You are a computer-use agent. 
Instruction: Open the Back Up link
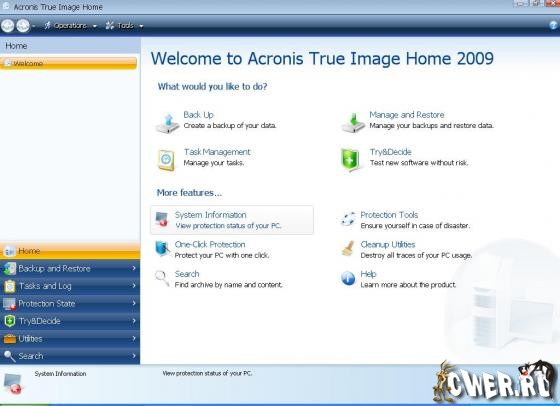coord(198,115)
